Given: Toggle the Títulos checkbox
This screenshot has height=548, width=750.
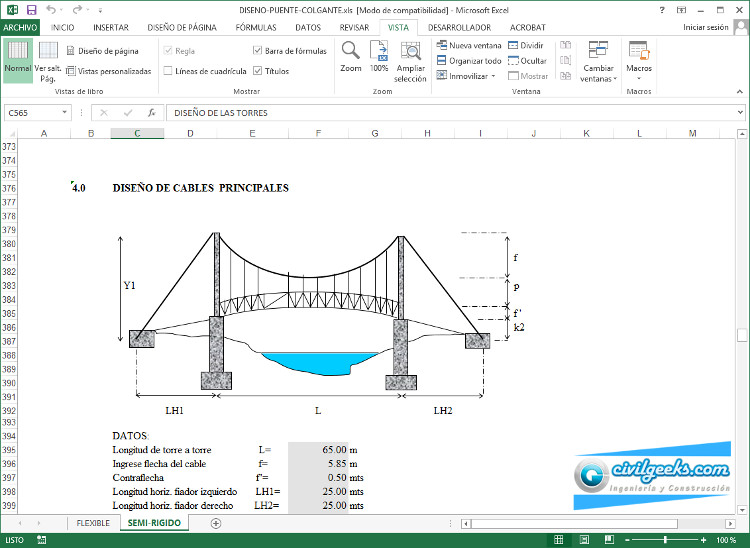Looking at the screenshot, I should coord(258,71).
